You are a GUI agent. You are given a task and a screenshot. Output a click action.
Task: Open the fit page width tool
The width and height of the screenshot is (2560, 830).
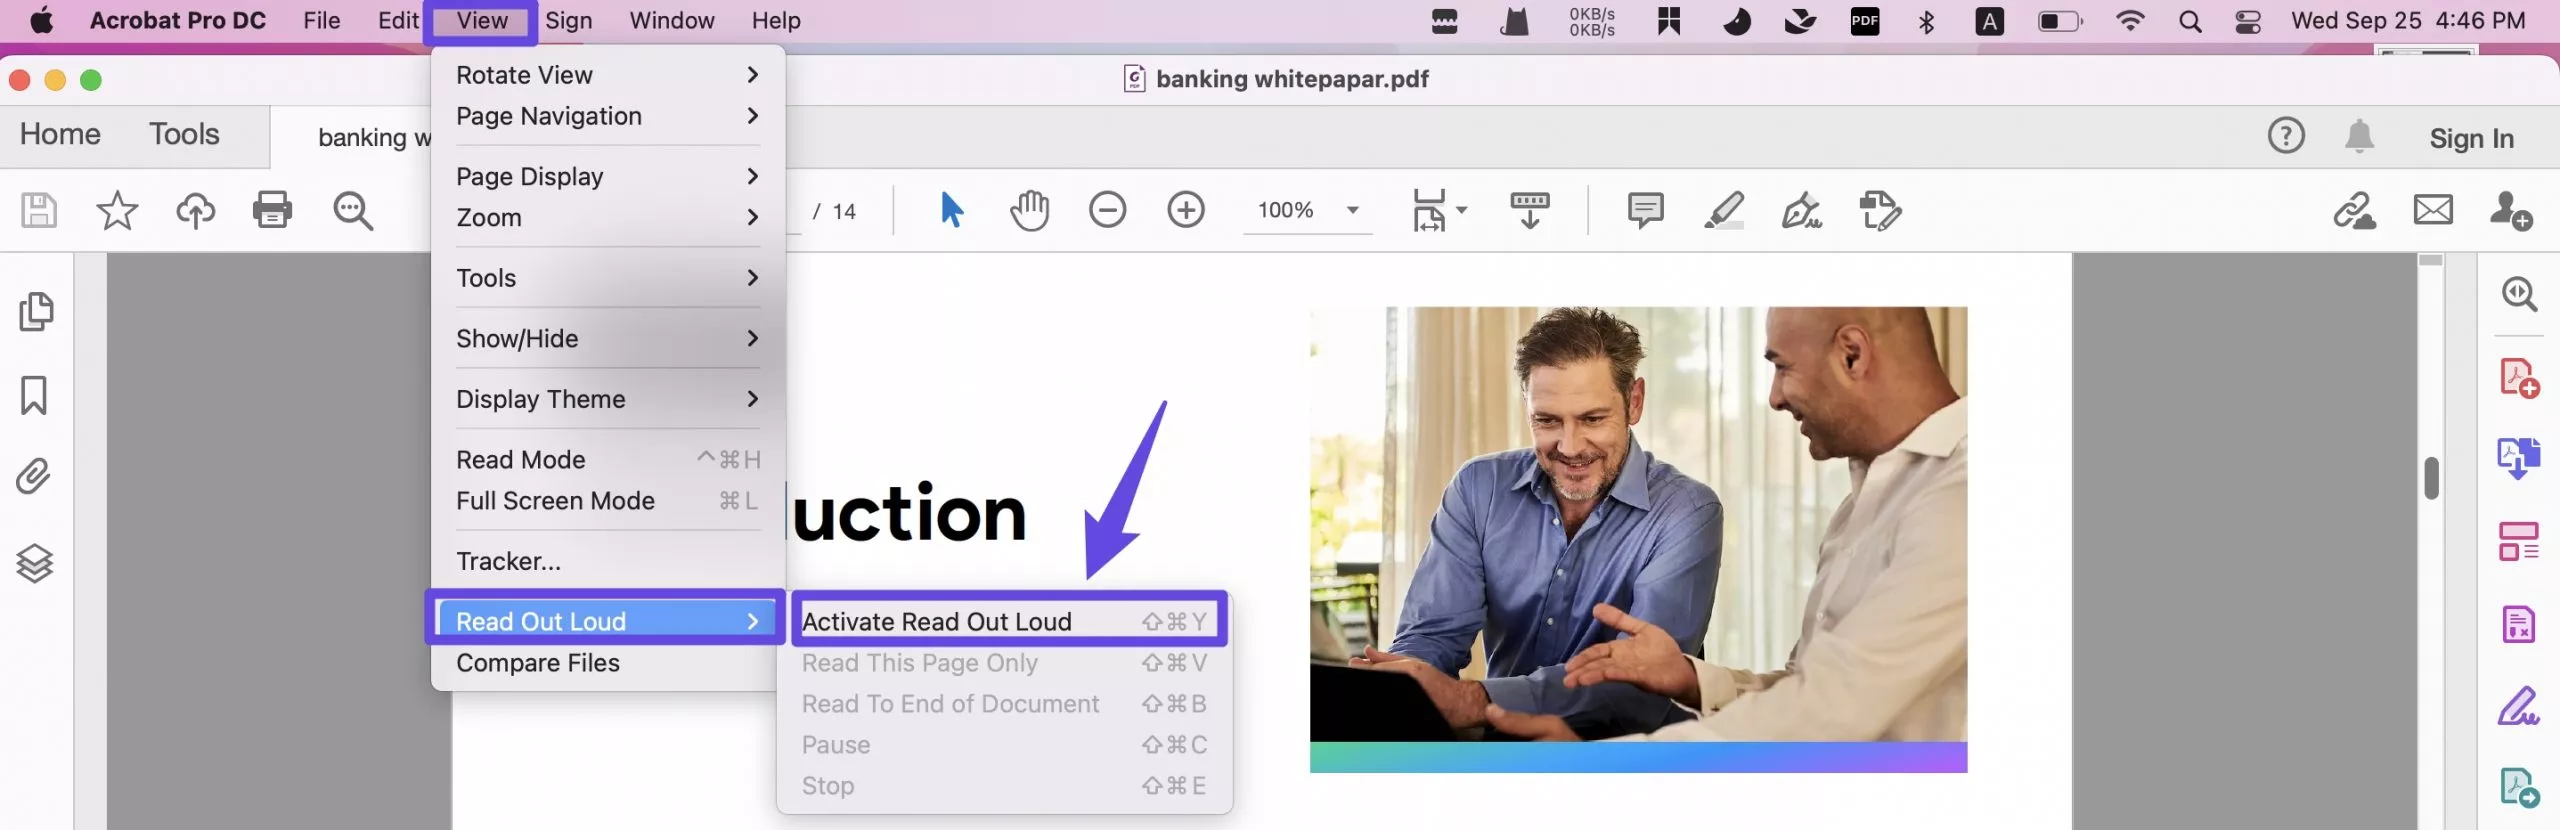pyautogui.click(x=1429, y=210)
